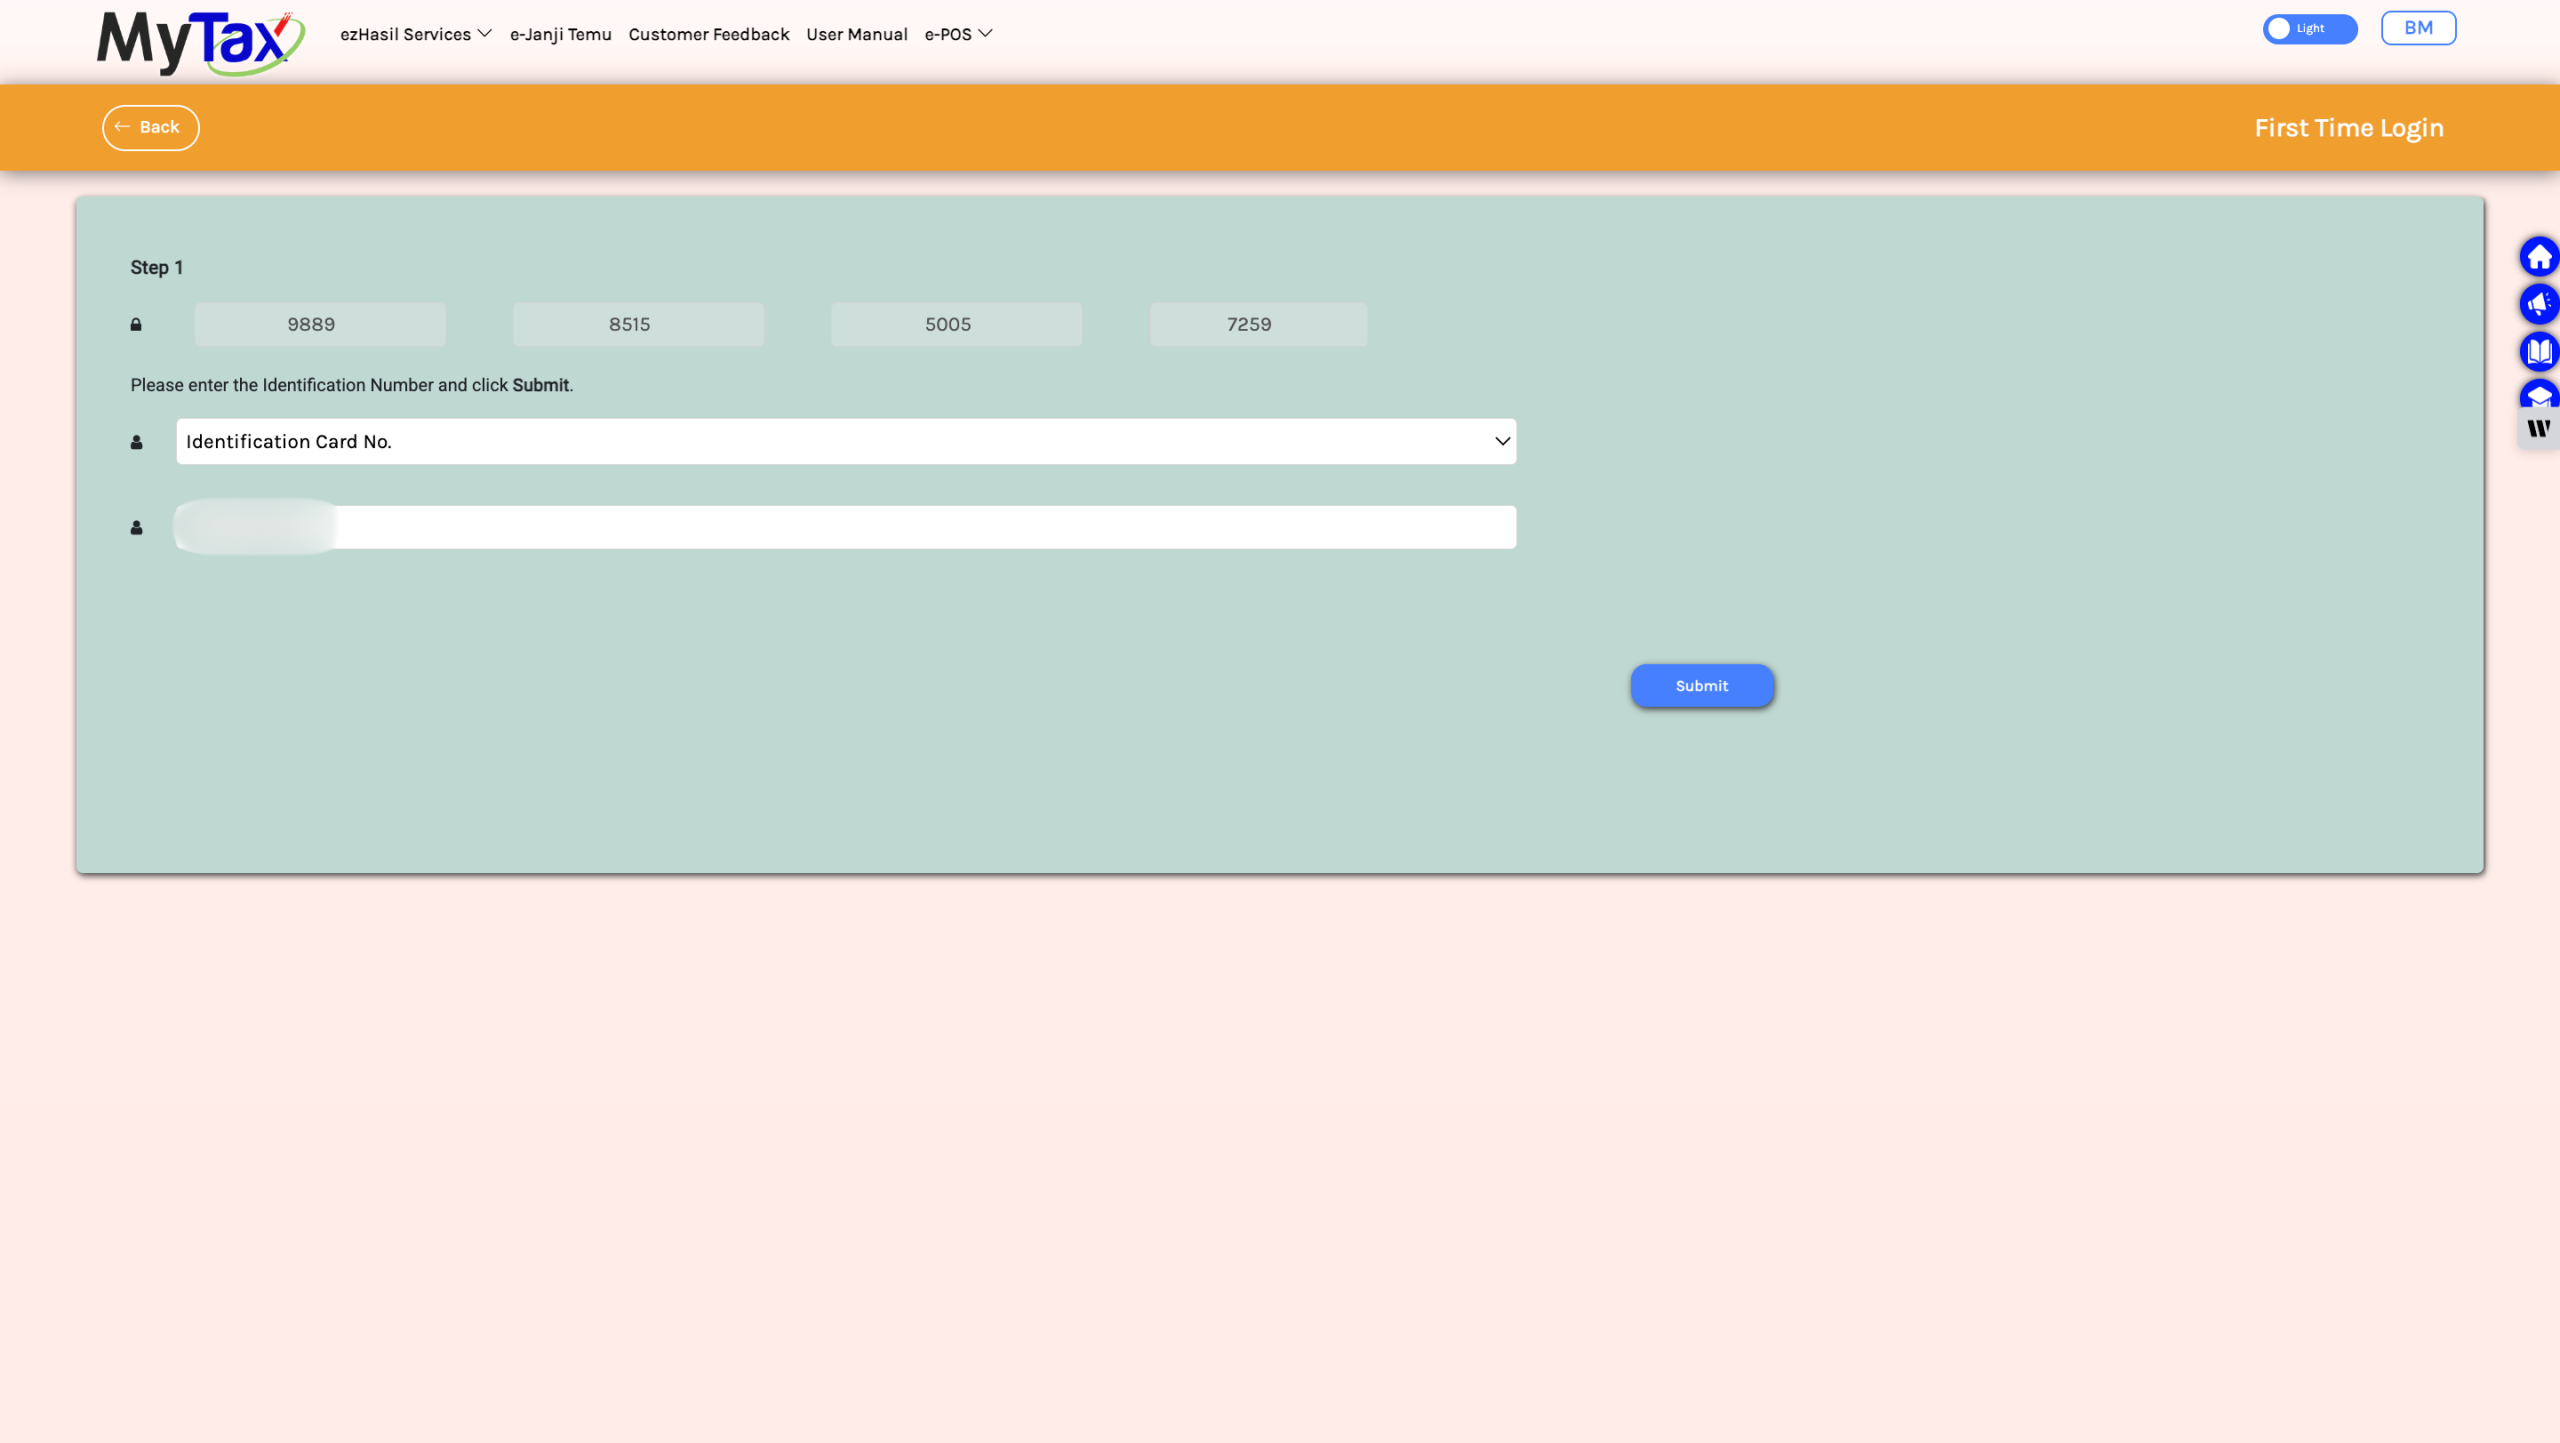Toggle the Light theme switch
Viewport: 2560px width, 1443px height.
pyautogui.click(x=2309, y=29)
